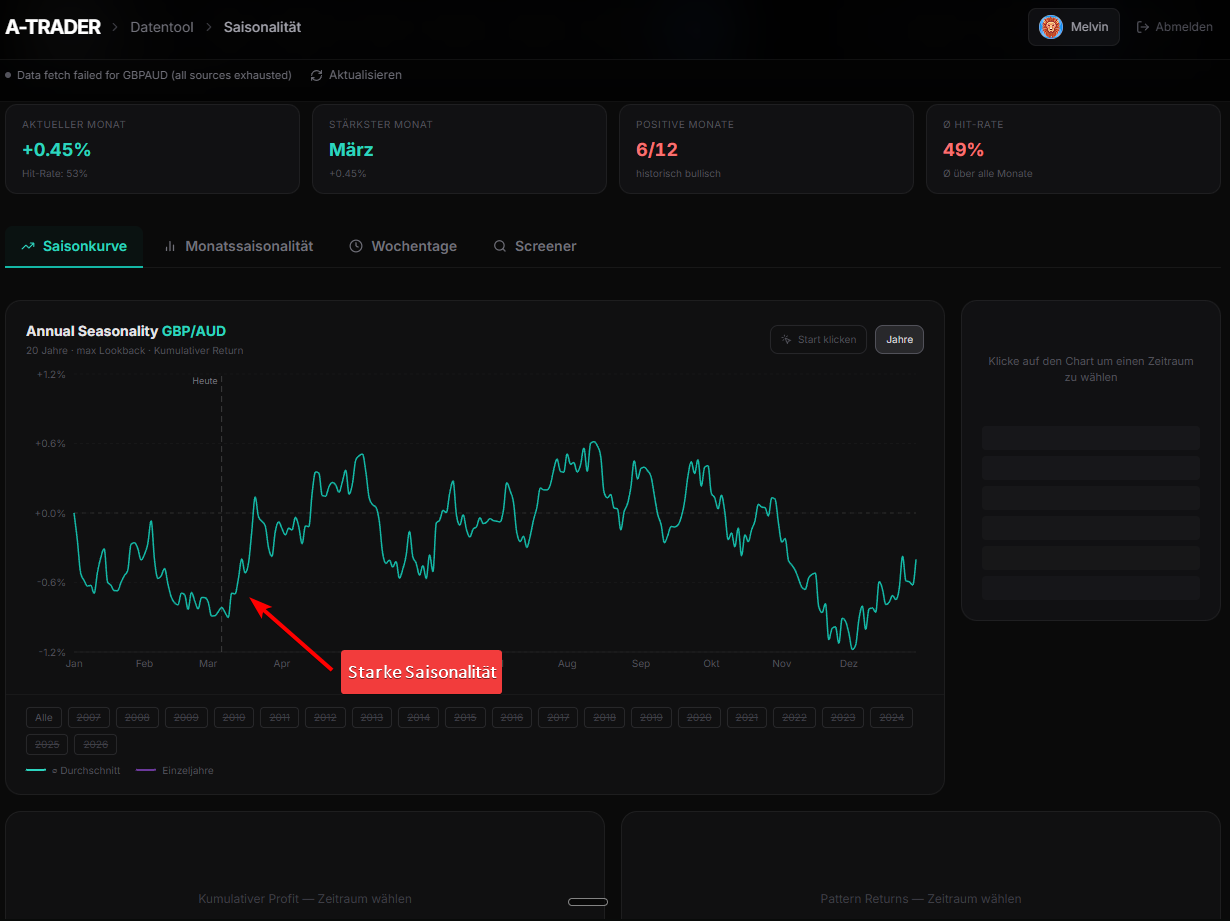This screenshot has height=921, width=1230.
Task: Click the Aktualisieren refresh icon
Action: (316, 74)
